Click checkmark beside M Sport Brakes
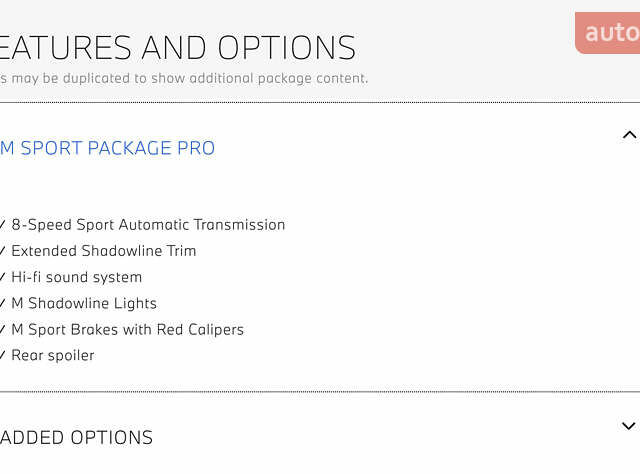 [2, 329]
